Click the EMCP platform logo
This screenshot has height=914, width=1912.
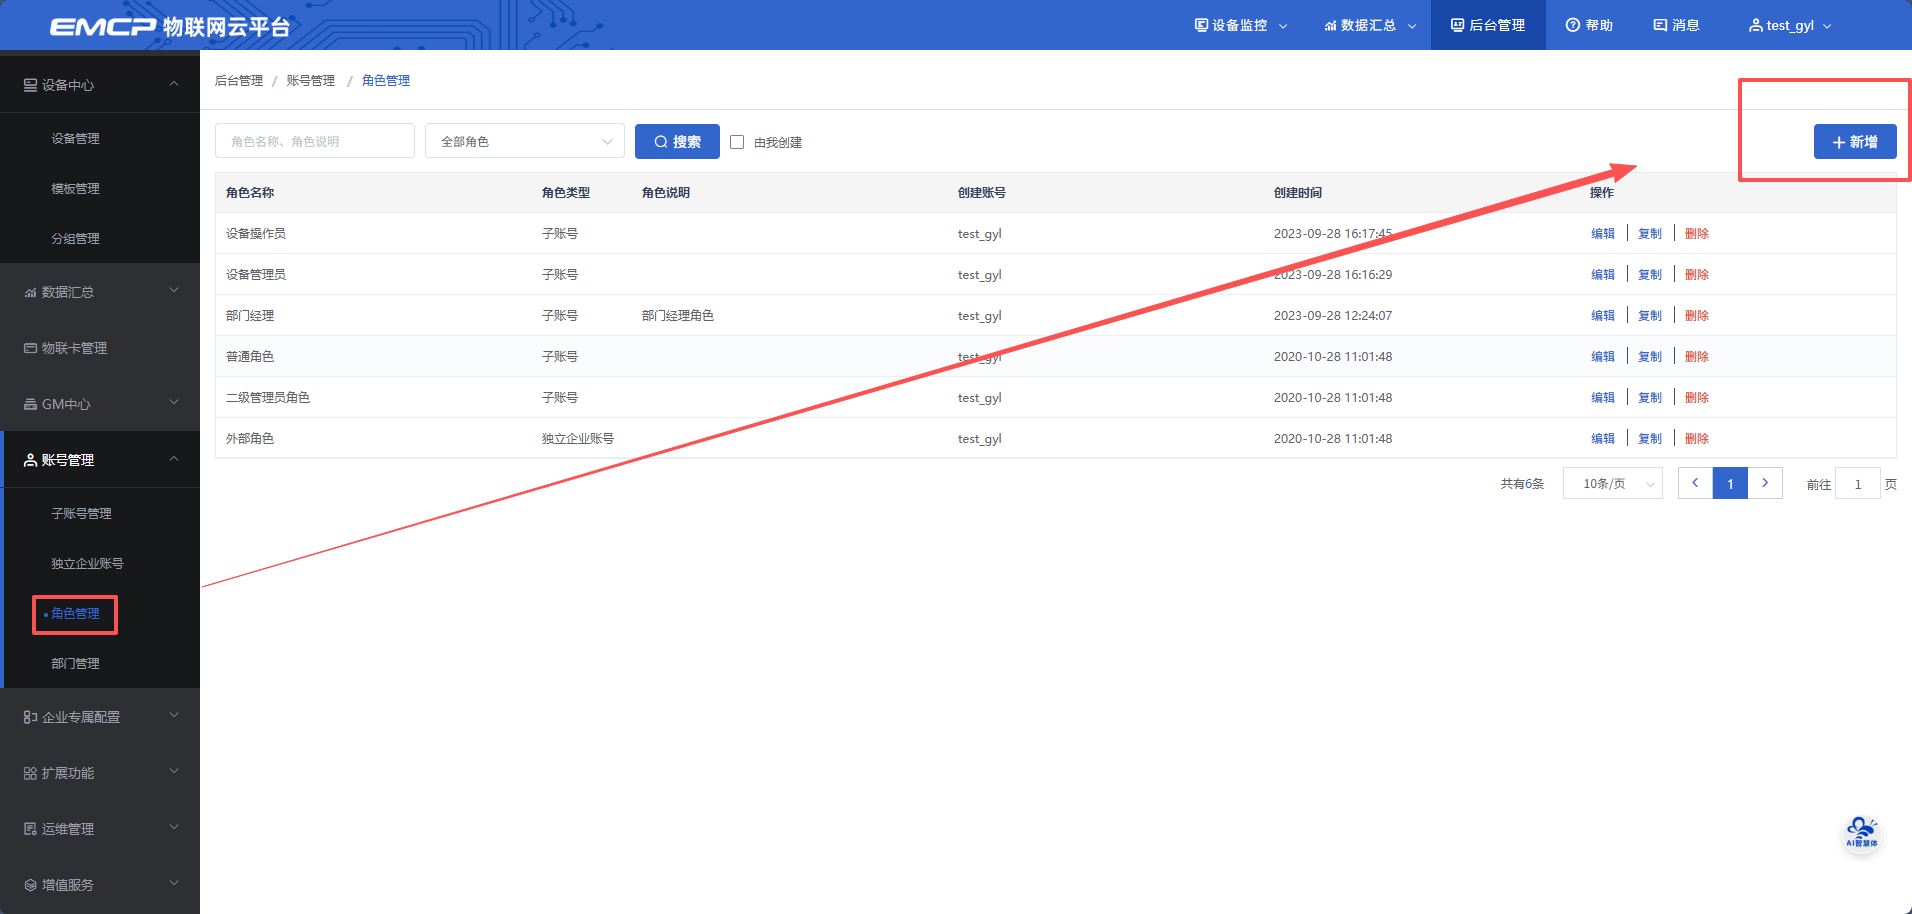pyautogui.click(x=170, y=26)
